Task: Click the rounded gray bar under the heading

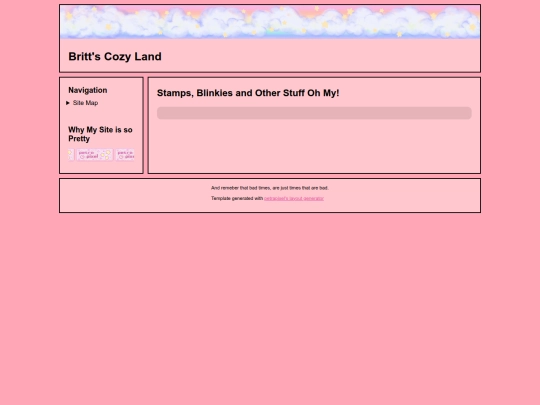Action: (314, 113)
